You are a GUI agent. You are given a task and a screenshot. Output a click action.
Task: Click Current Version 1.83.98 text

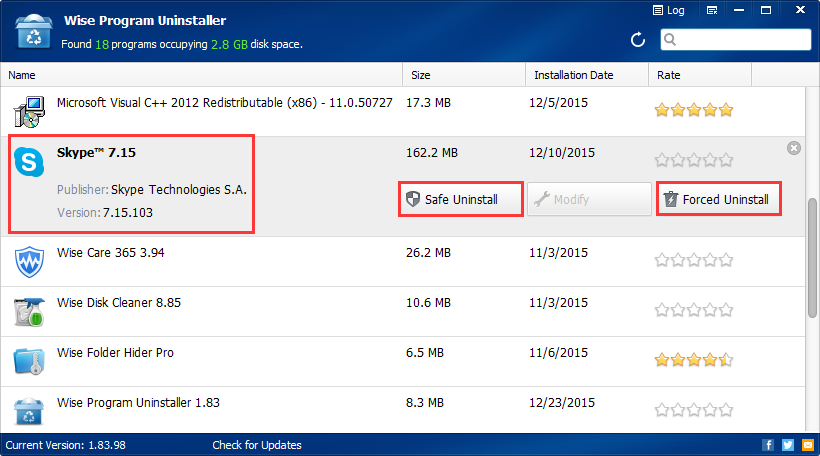pyautogui.click(x=65, y=445)
